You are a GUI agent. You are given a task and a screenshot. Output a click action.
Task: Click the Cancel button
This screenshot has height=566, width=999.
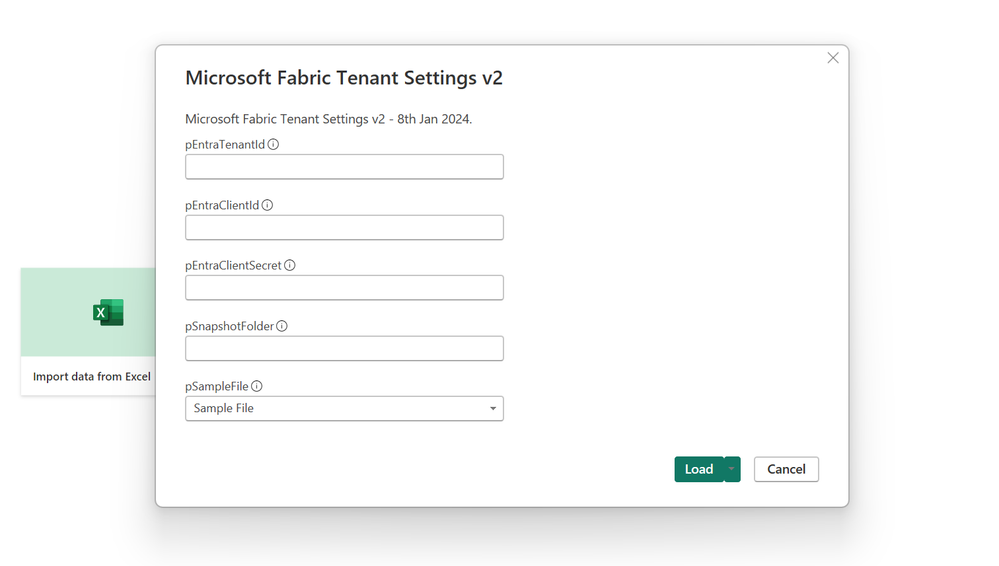[x=786, y=469]
